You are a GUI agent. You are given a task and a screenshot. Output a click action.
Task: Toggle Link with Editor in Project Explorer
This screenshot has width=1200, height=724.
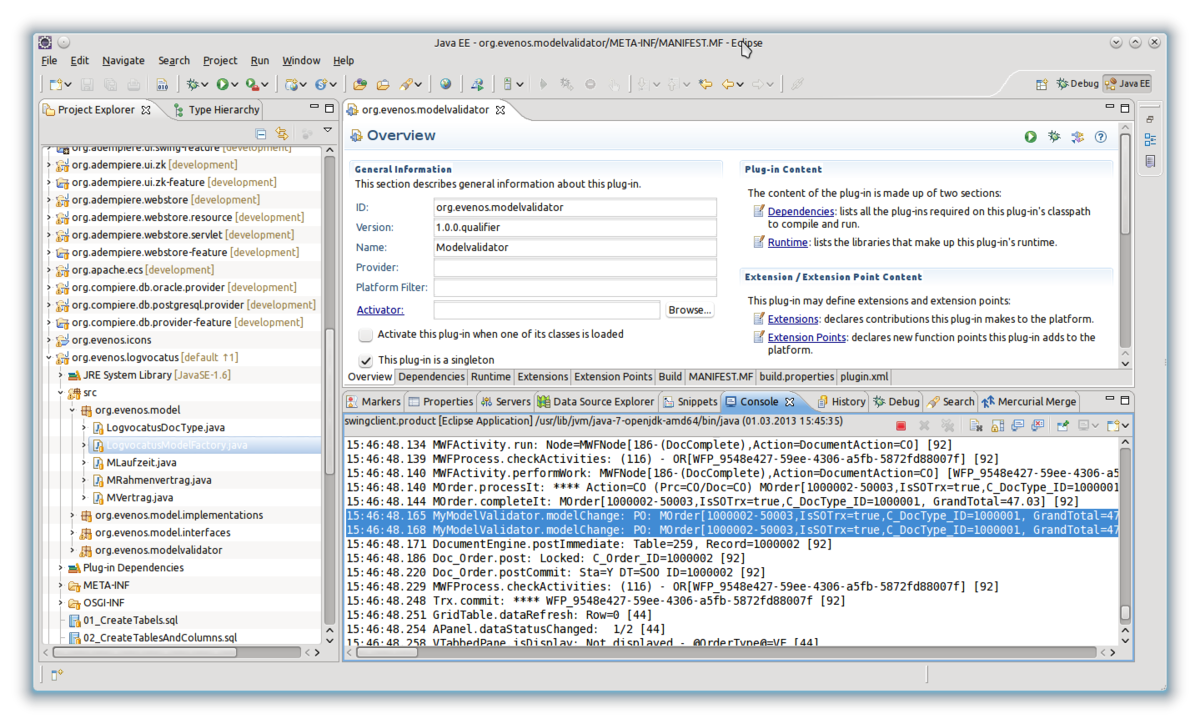(282, 134)
